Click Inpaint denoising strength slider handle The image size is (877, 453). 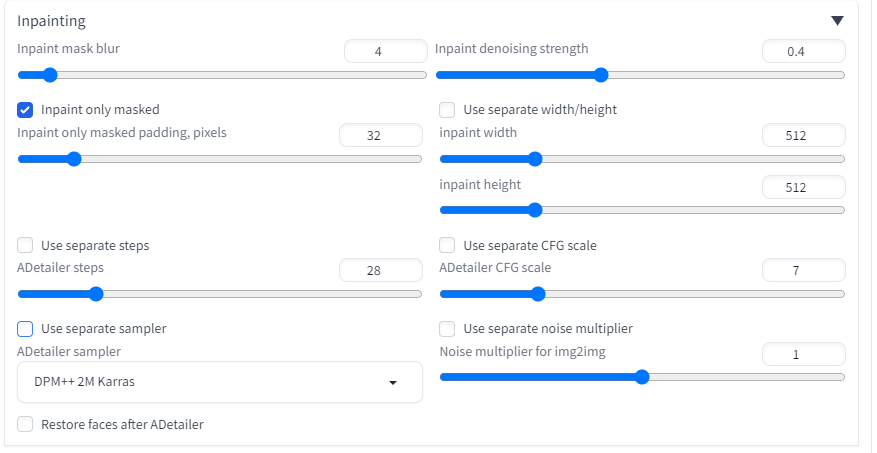point(601,74)
